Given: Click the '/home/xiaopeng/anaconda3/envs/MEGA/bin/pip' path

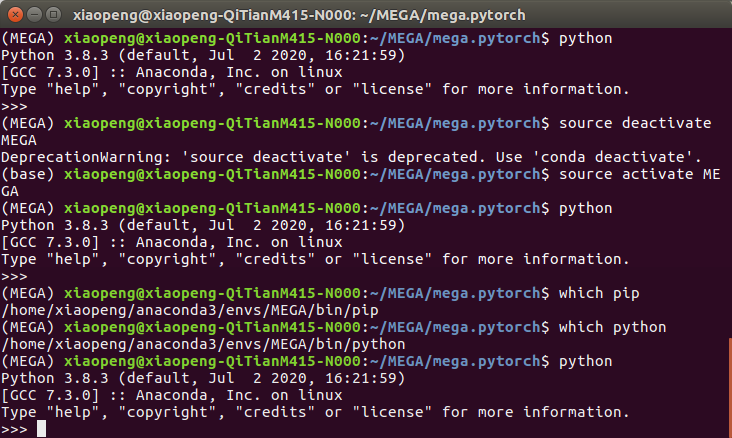Looking at the screenshot, I should coord(190,311).
